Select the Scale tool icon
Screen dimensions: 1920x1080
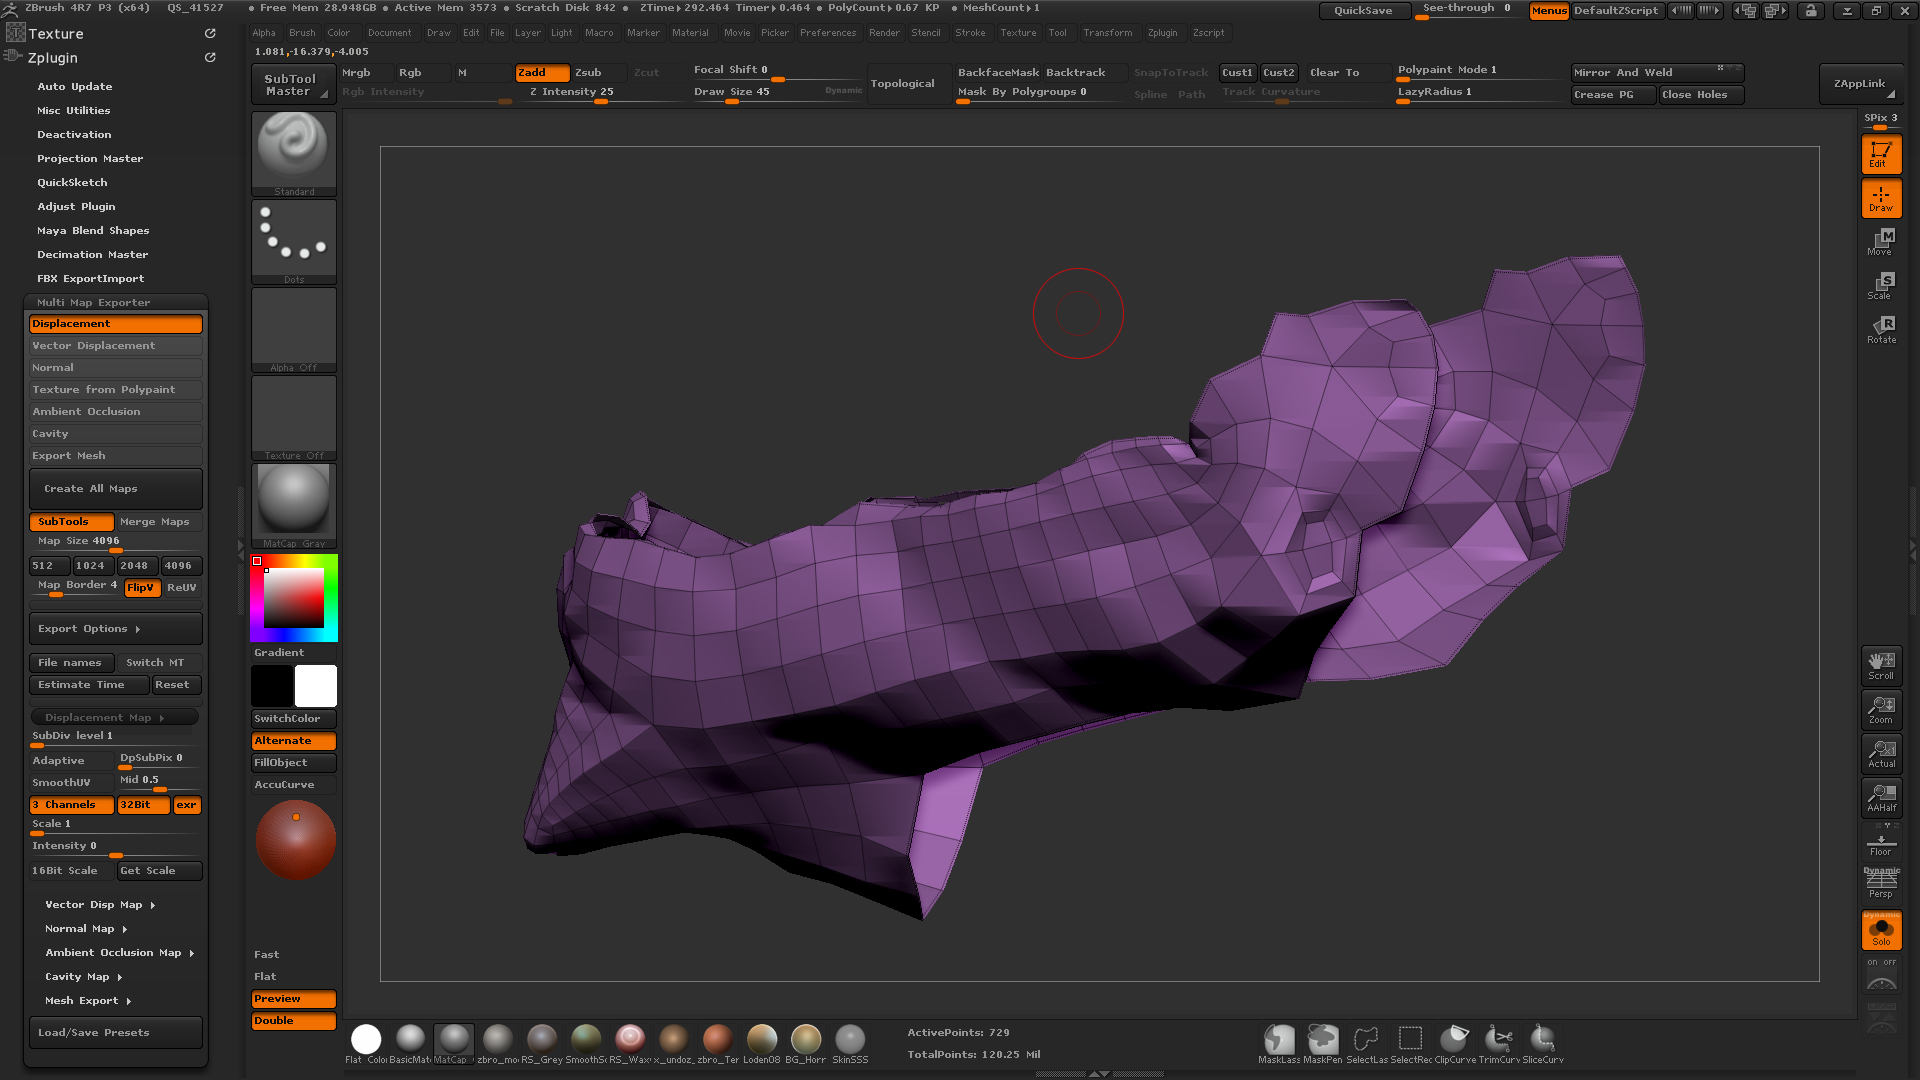pos(1881,286)
